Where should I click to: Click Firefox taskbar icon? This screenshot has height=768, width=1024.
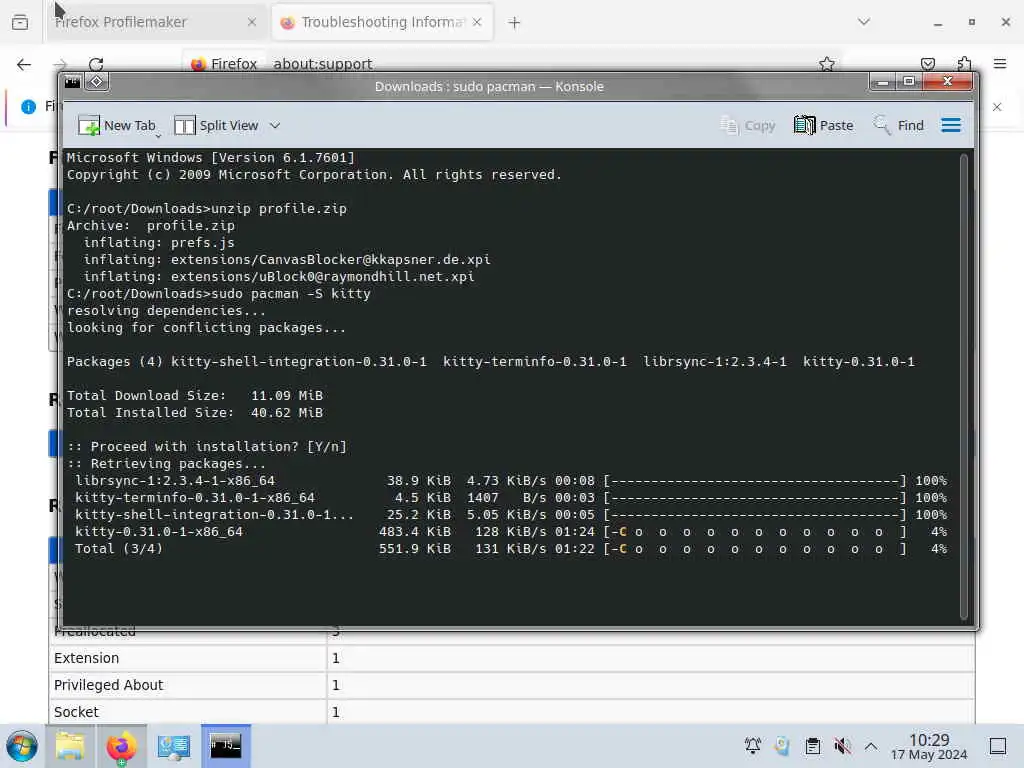pyautogui.click(x=121, y=746)
